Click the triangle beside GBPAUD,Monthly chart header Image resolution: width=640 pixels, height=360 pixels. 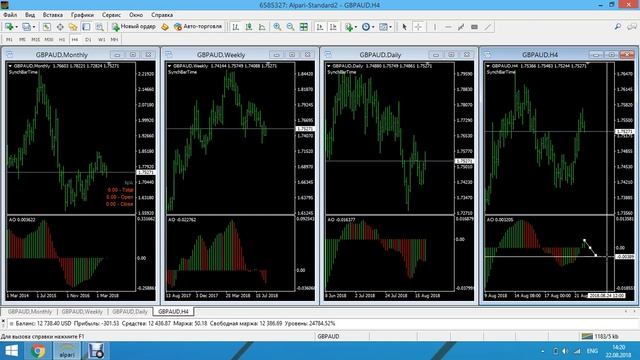point(10,66)
